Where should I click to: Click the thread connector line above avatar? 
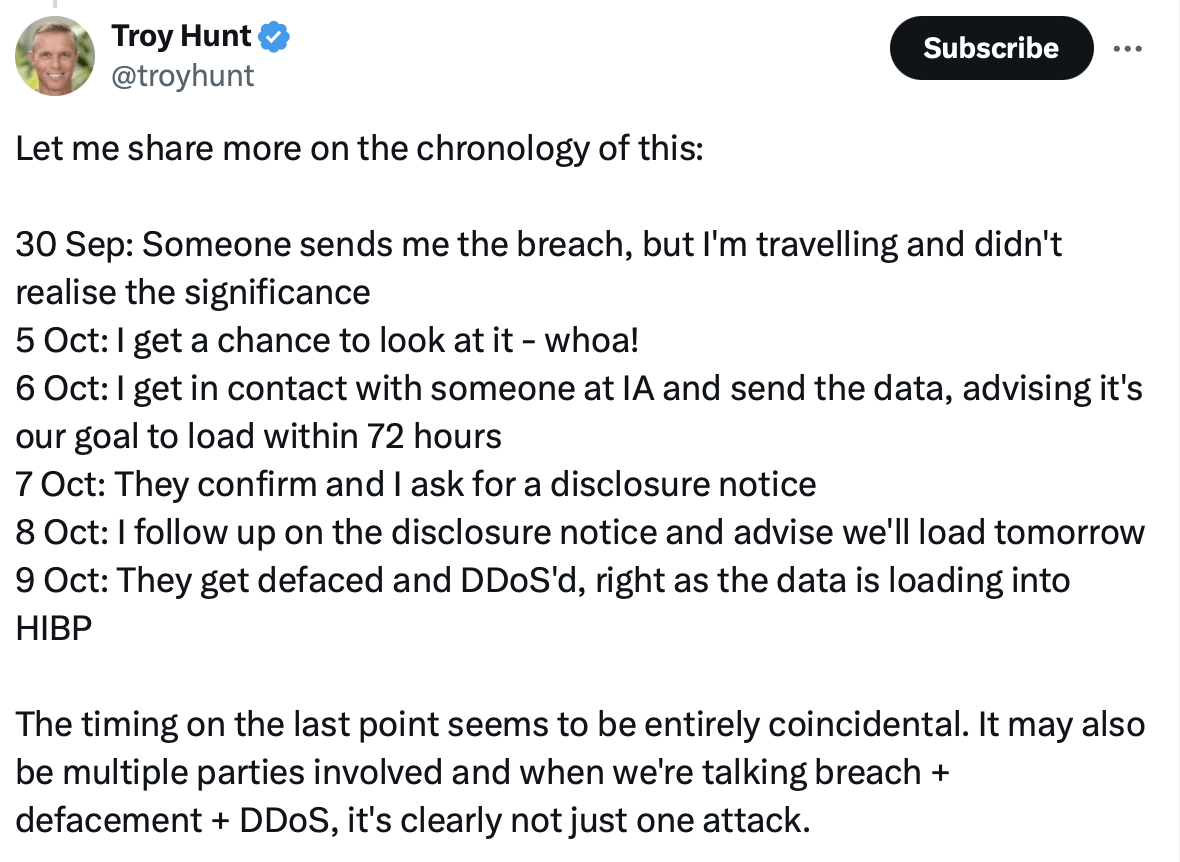55,4
